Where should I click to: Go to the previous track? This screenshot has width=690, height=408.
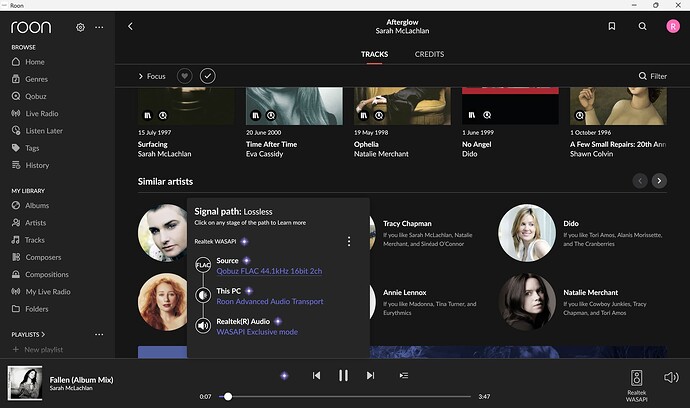pos(316,375)
